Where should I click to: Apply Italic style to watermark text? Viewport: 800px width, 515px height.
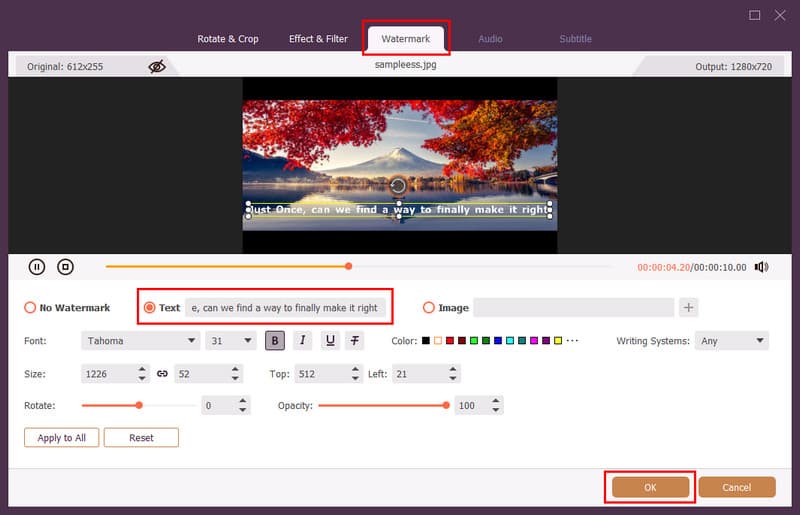coord(303,341)
